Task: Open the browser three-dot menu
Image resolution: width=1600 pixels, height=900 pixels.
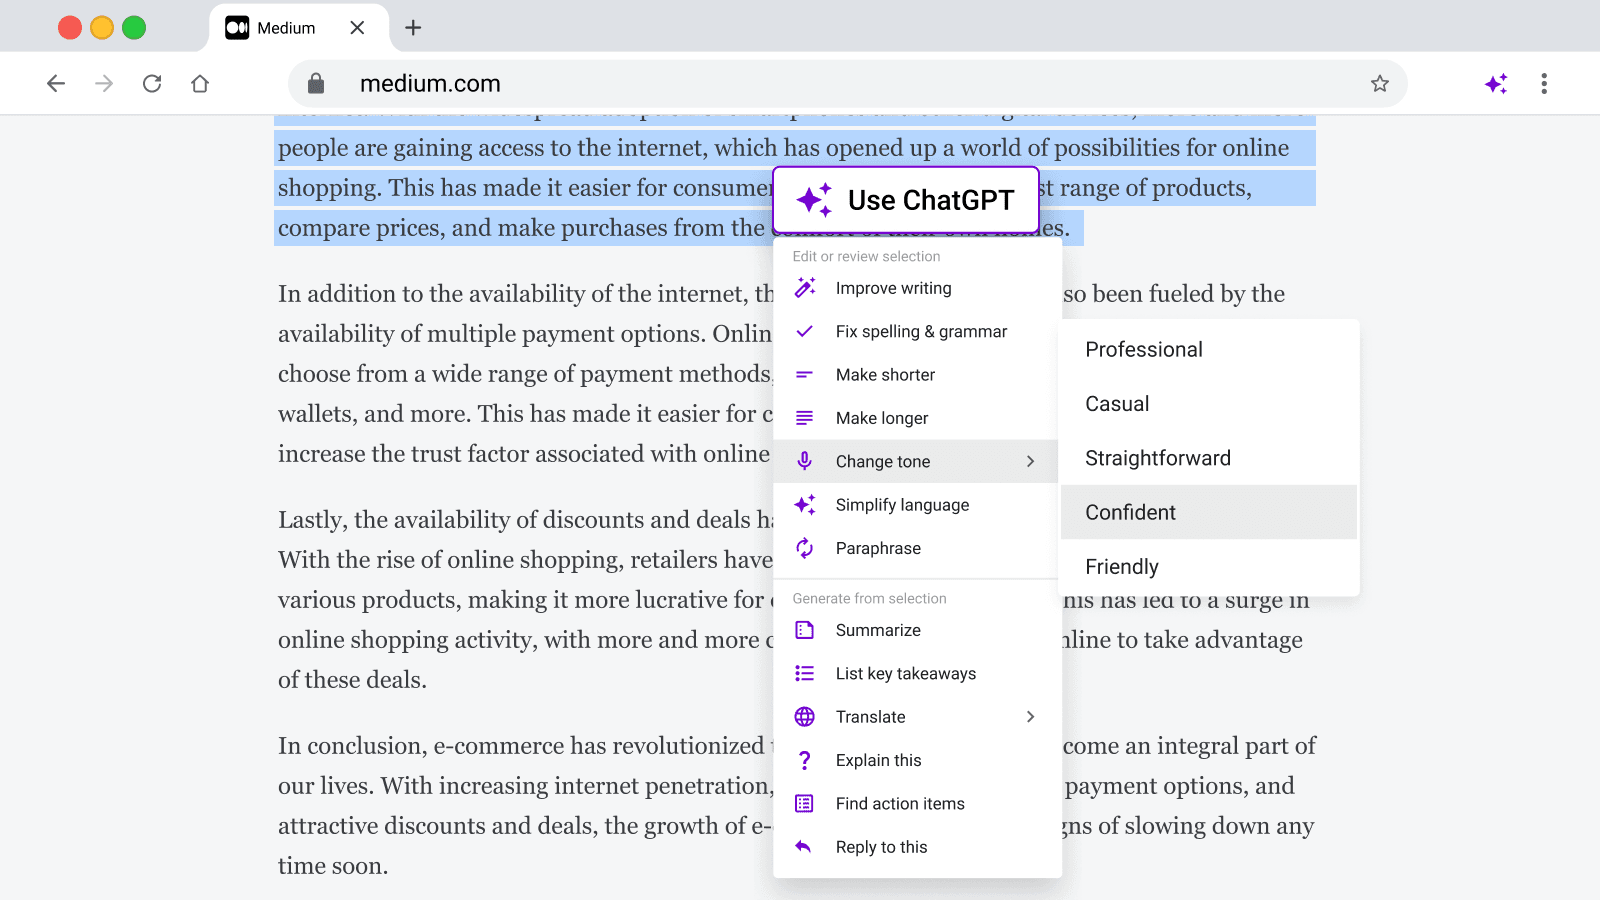Action: click(1544, 84)
